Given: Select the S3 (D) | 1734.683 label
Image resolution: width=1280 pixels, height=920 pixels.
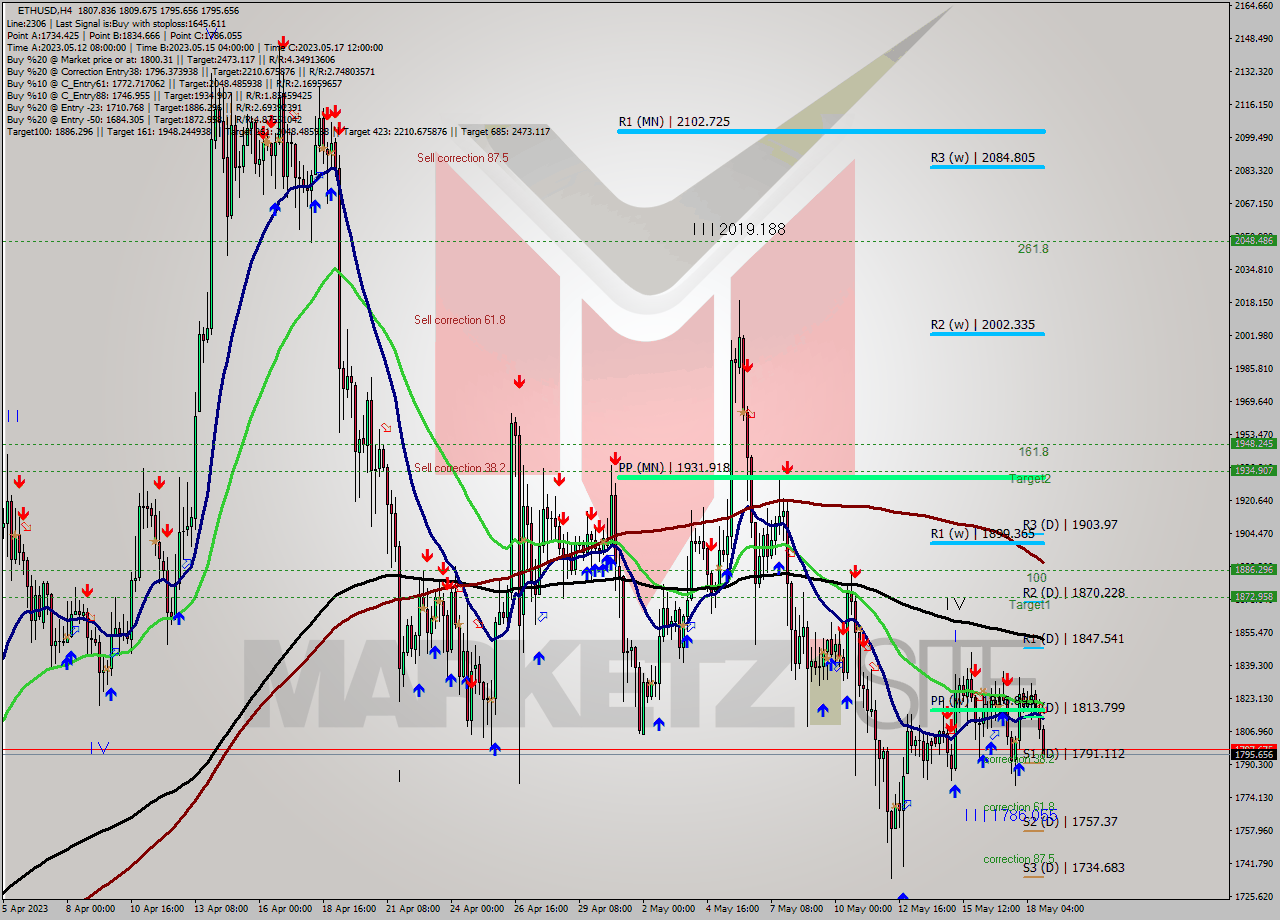Looking at the screenshot, I should coord(1074,868).
